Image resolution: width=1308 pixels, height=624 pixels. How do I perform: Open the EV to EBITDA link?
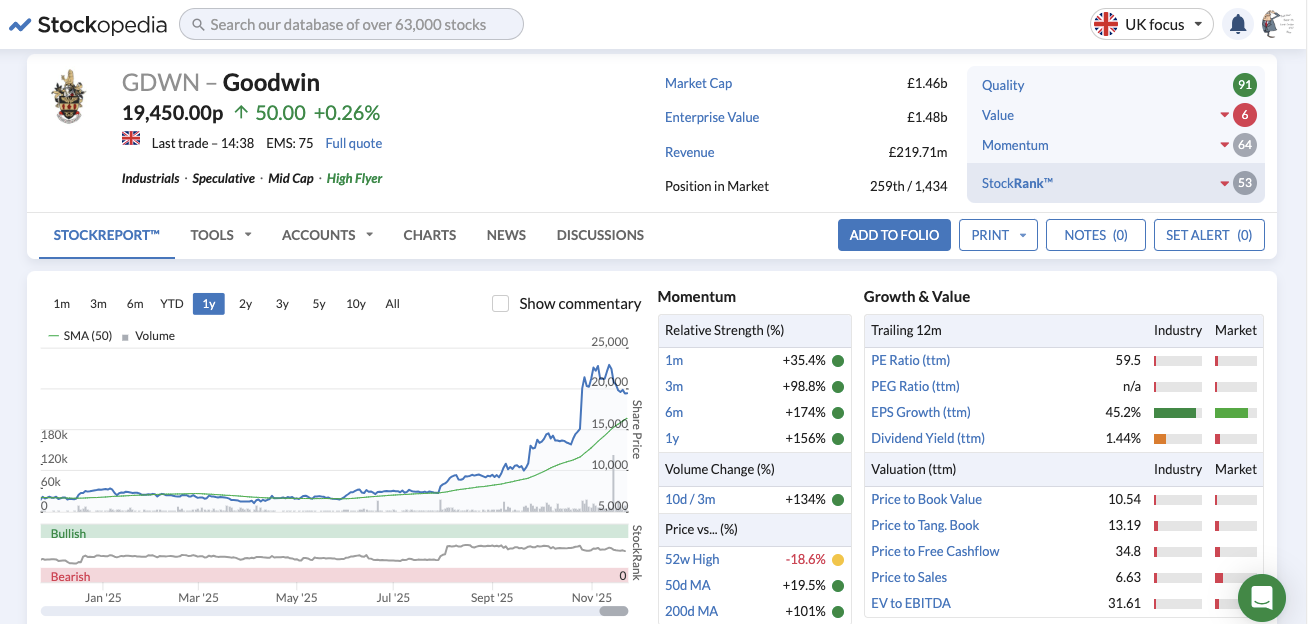(911, 603)
